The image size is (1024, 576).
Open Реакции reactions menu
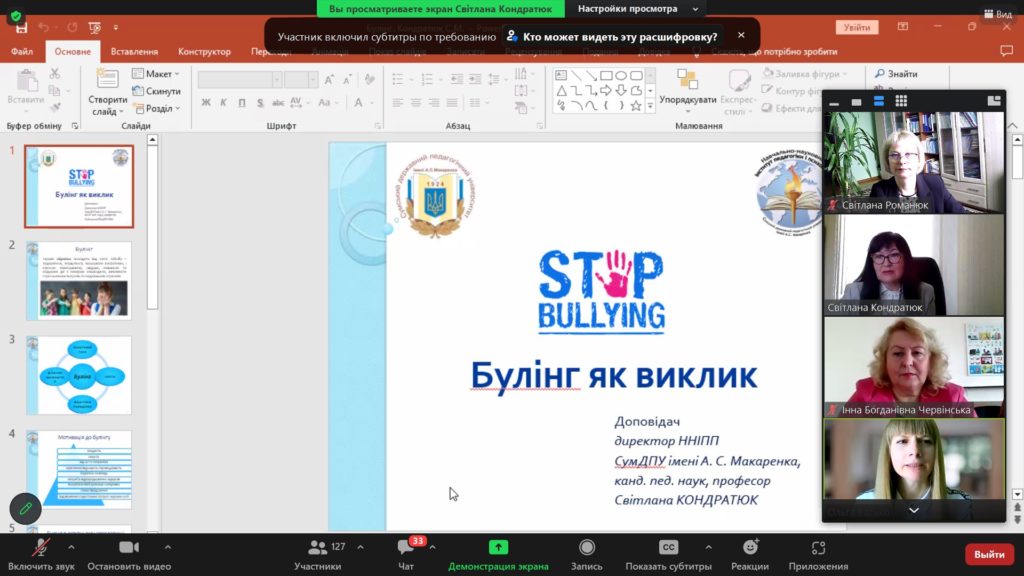(750, 555)
